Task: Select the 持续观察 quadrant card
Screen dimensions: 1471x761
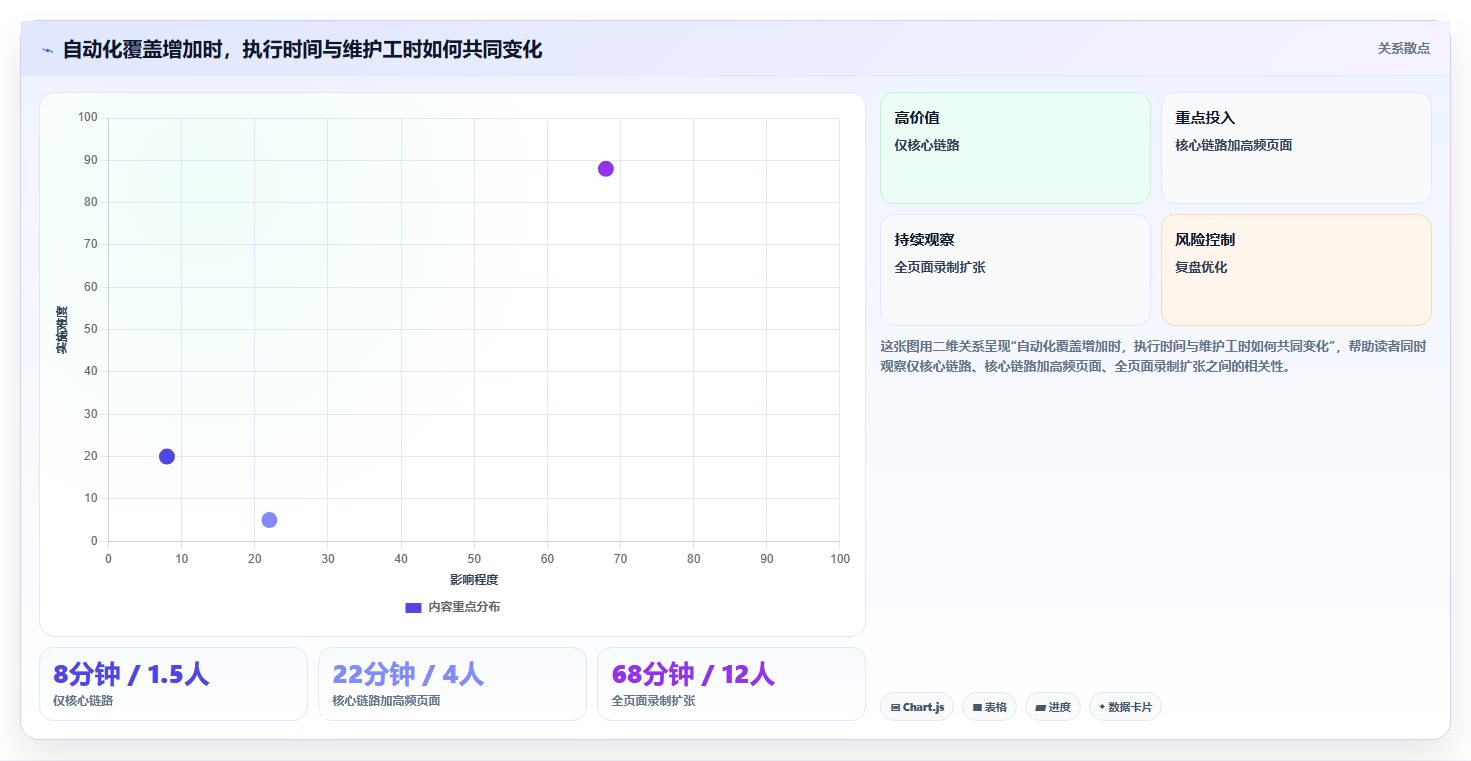Action: [x=1015, y=270]
